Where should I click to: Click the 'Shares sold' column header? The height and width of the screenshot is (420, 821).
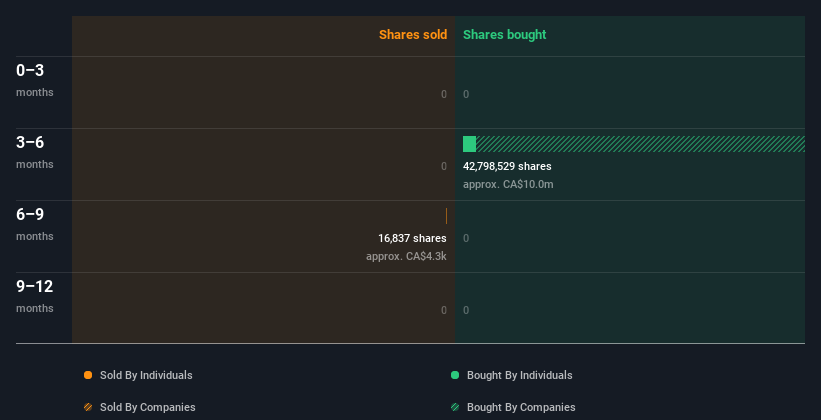pos(413,35)
